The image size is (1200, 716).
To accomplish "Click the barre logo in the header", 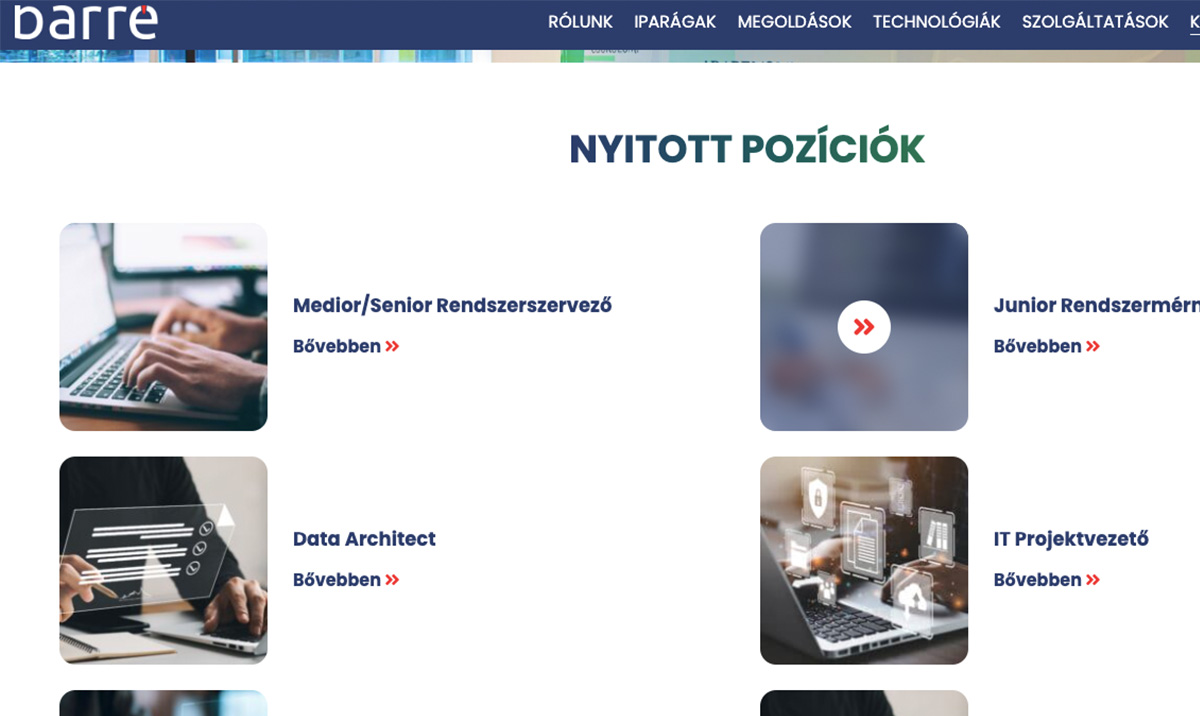I will click(x=85, y=22).
